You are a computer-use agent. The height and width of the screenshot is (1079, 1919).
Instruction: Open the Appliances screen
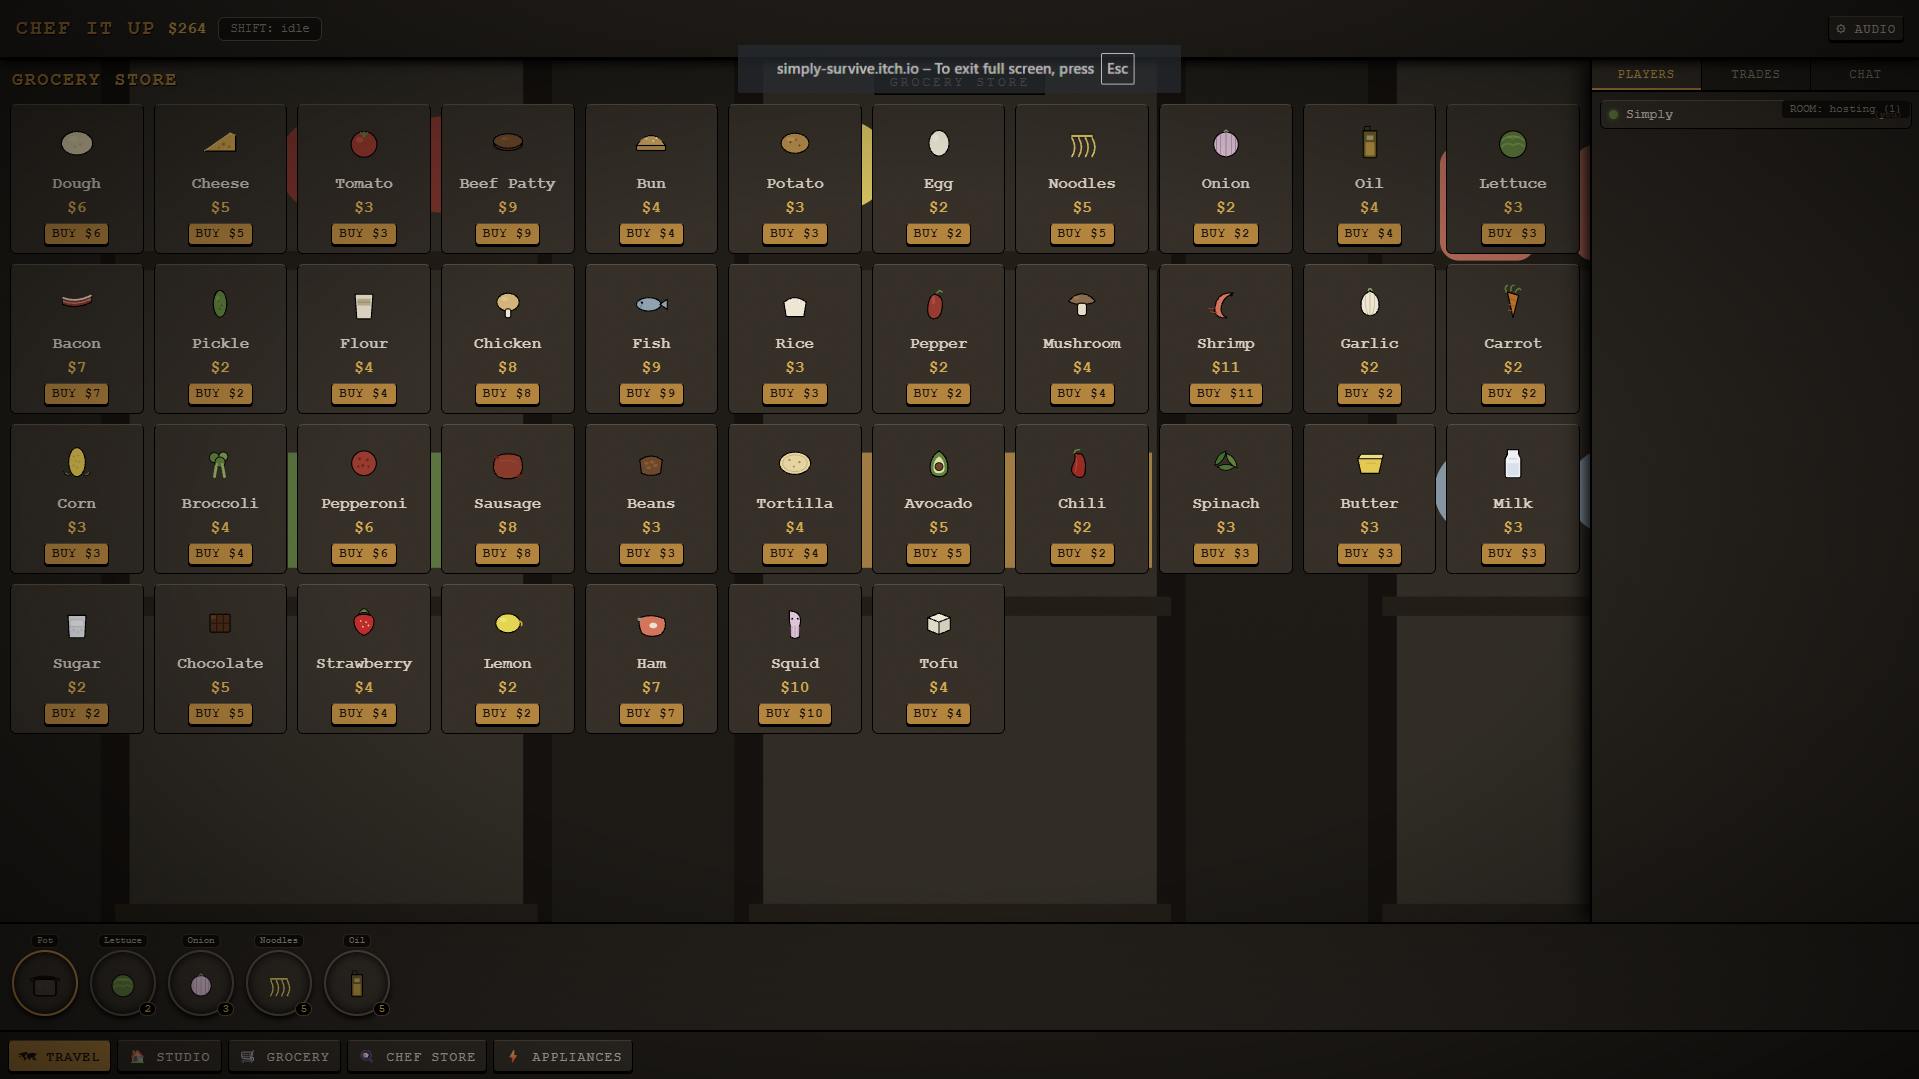tap(563, 1056)
